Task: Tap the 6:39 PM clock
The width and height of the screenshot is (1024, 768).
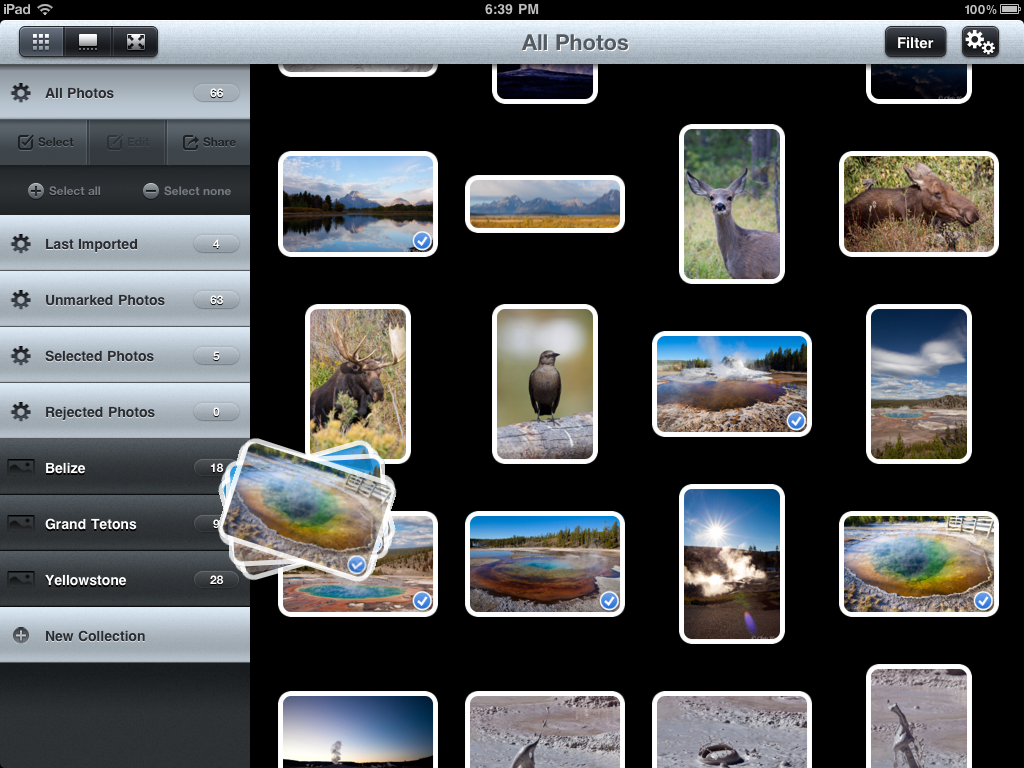Action: coord(511,9)
